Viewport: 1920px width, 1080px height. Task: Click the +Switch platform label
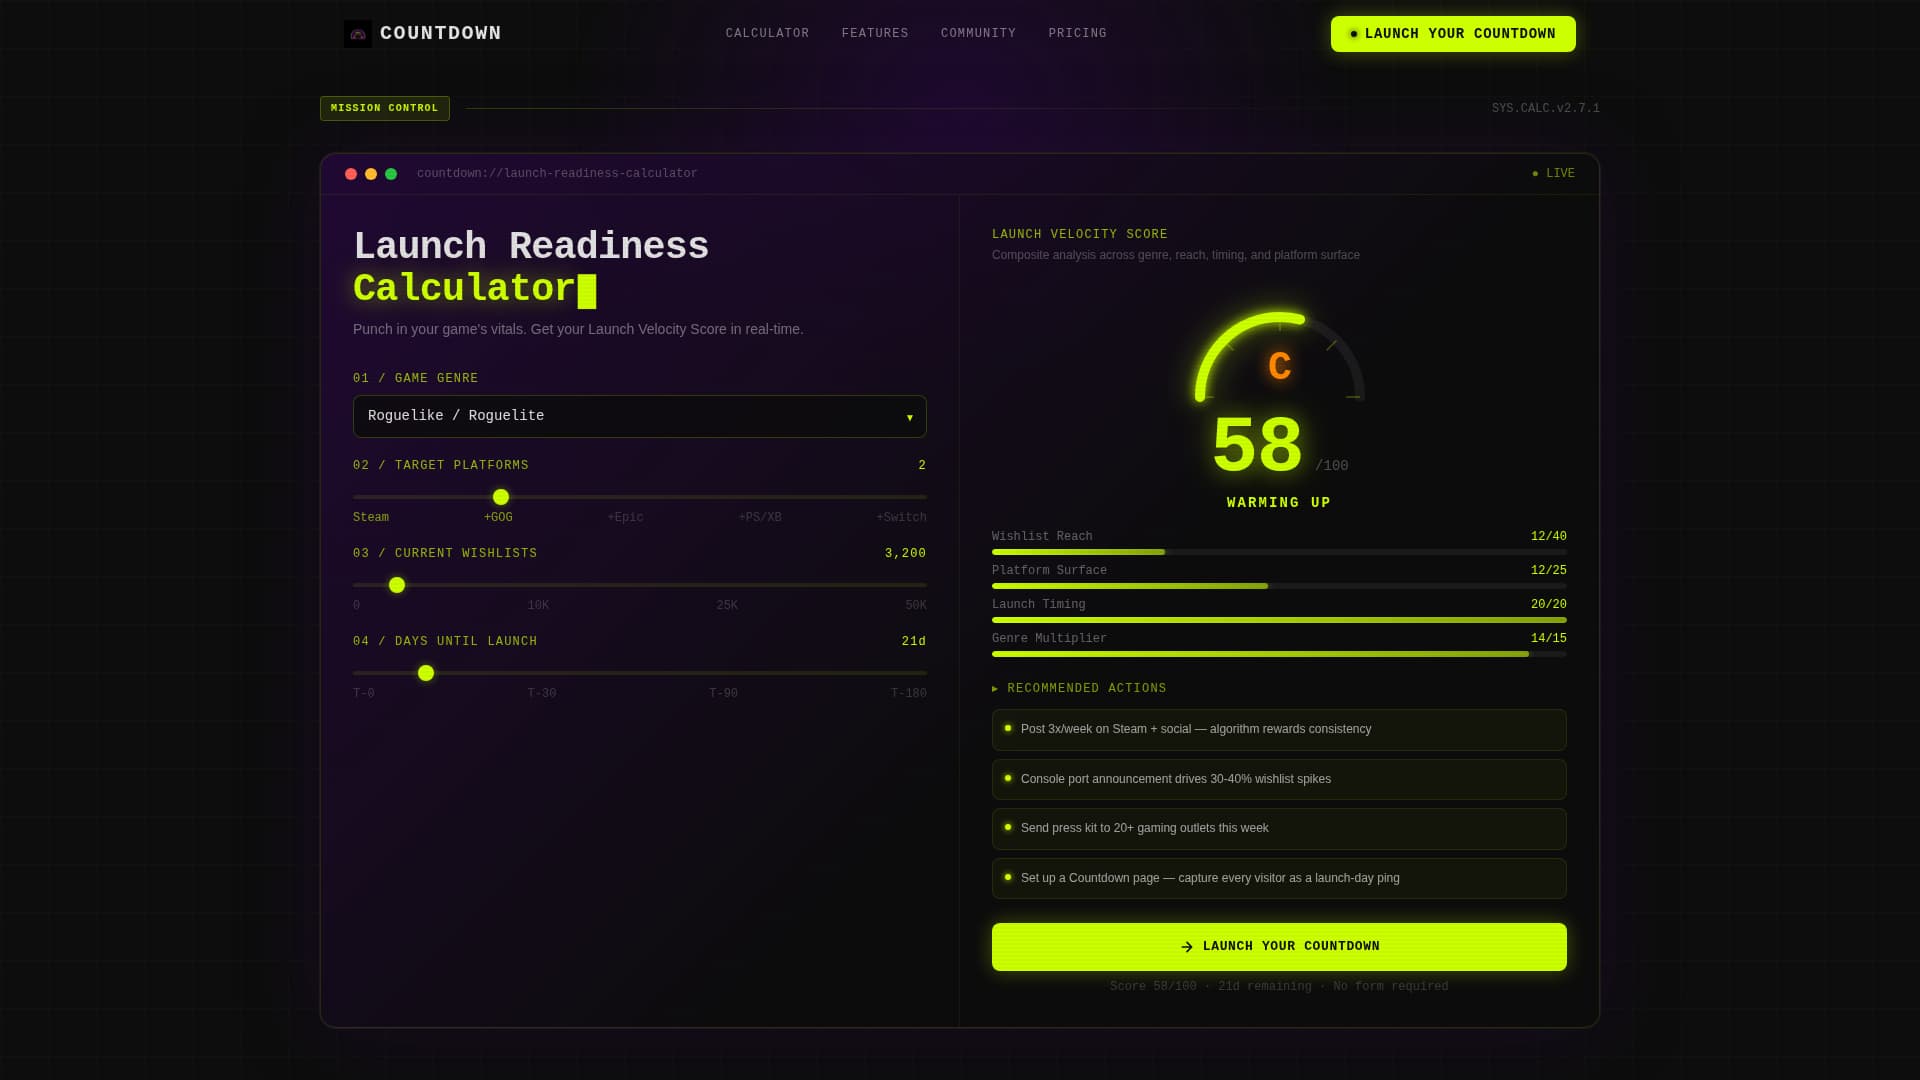tap(901, 517)
